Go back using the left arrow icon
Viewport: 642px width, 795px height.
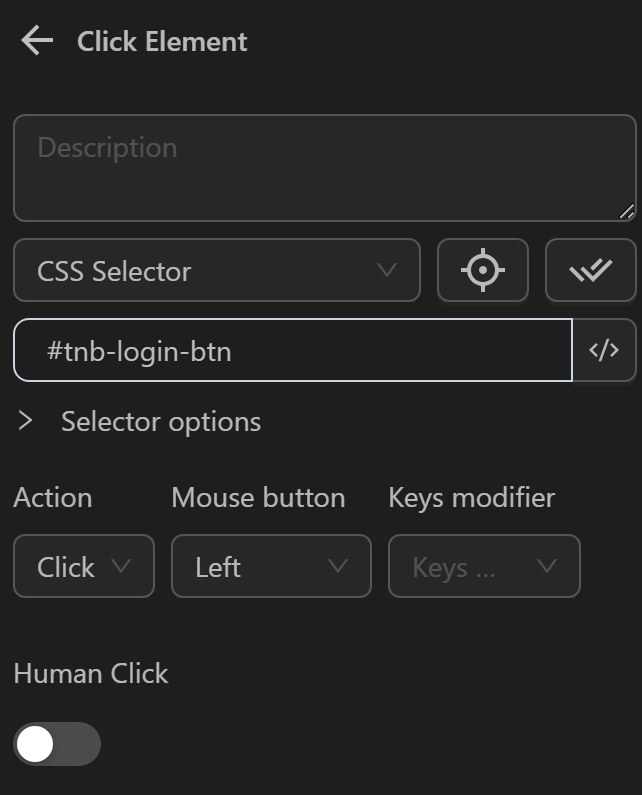(x=37, y=41)
